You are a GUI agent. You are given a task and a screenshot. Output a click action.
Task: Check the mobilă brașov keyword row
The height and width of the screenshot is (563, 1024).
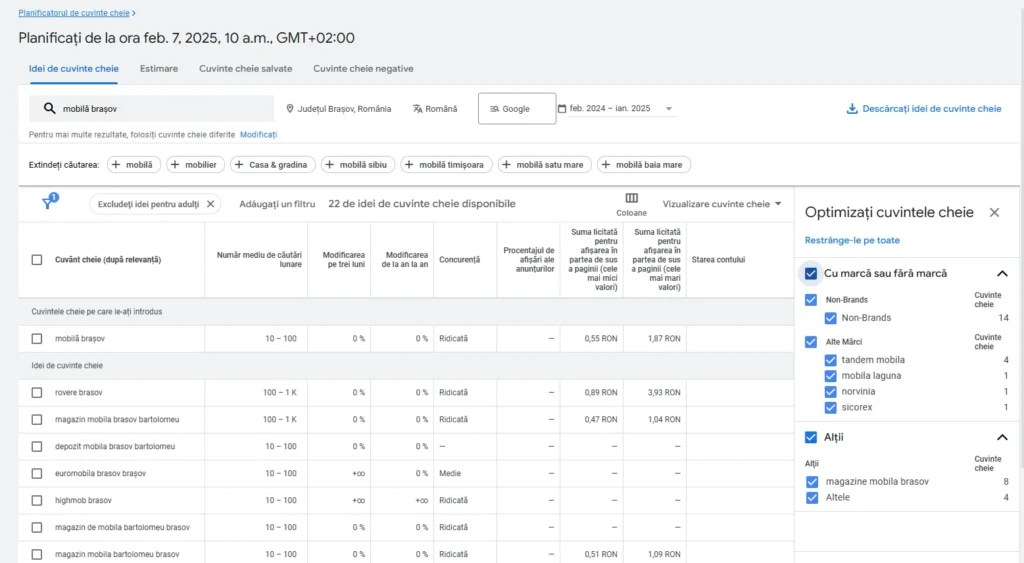click(37, 339)
